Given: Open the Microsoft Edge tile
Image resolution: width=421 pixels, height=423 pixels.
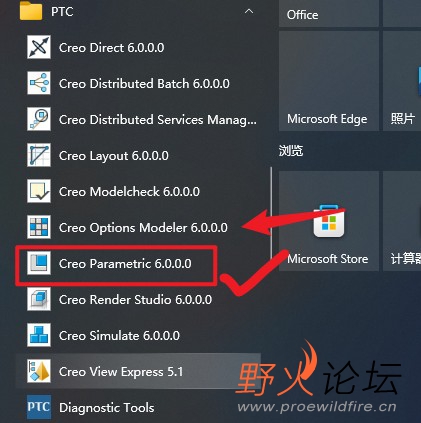Looking at the screenshot, I should (329, 81).
